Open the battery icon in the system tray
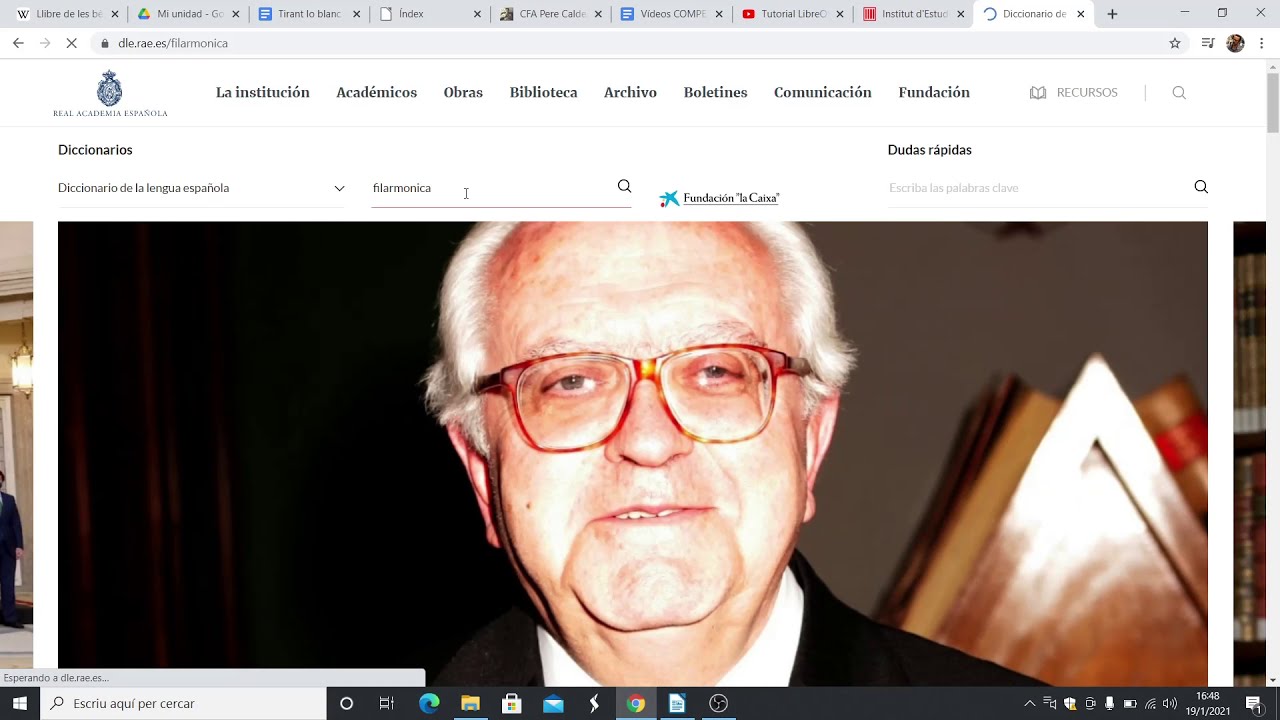 click(1130, 703)
